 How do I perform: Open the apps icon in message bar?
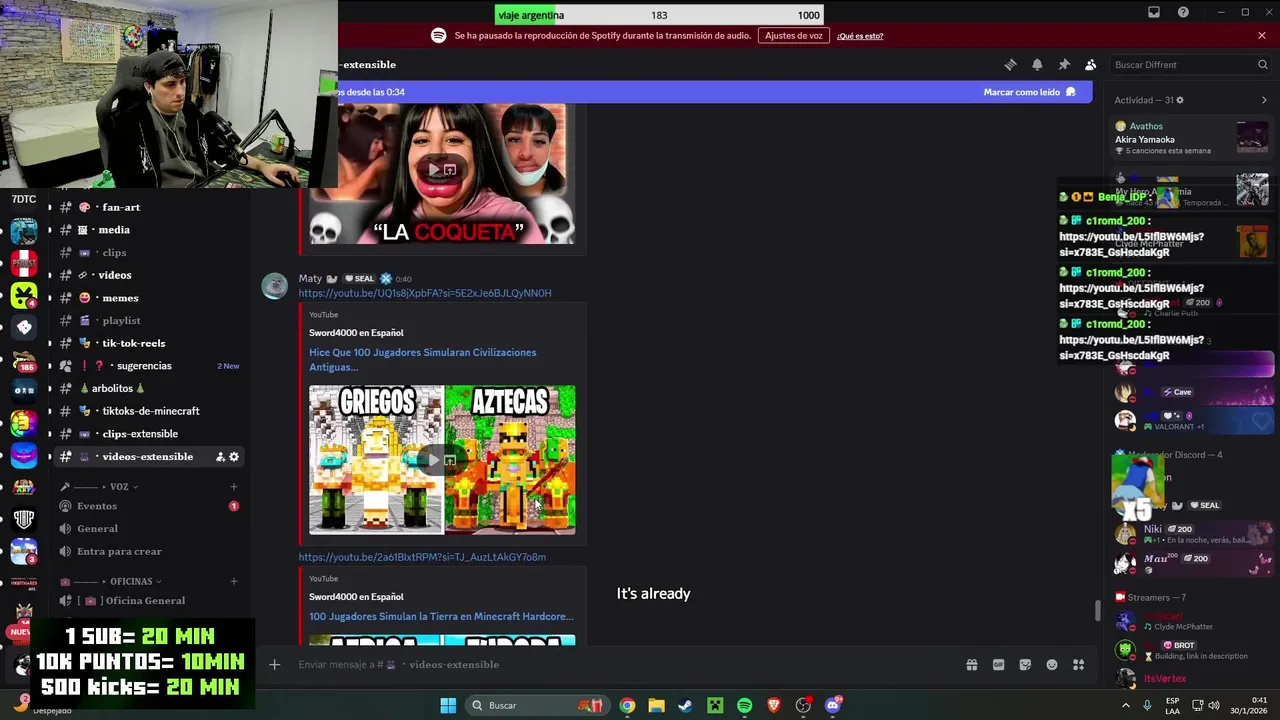click(1078, 665)
